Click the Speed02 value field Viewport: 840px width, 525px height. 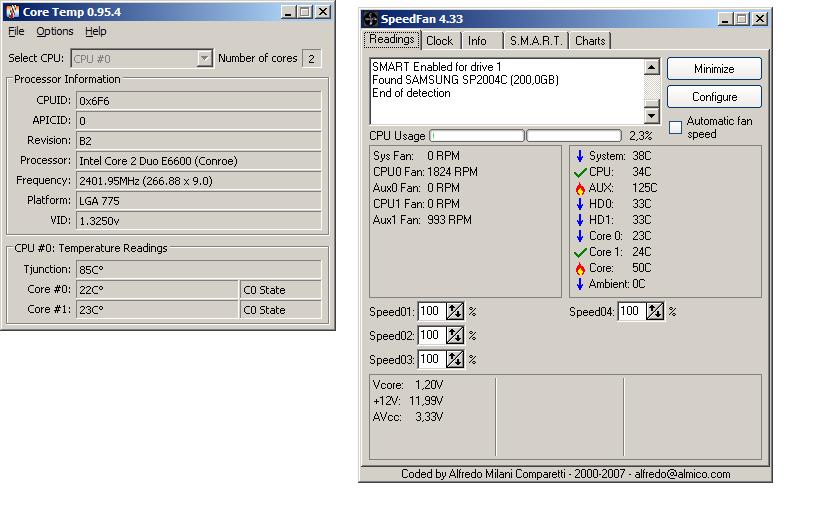pos(432,335)
